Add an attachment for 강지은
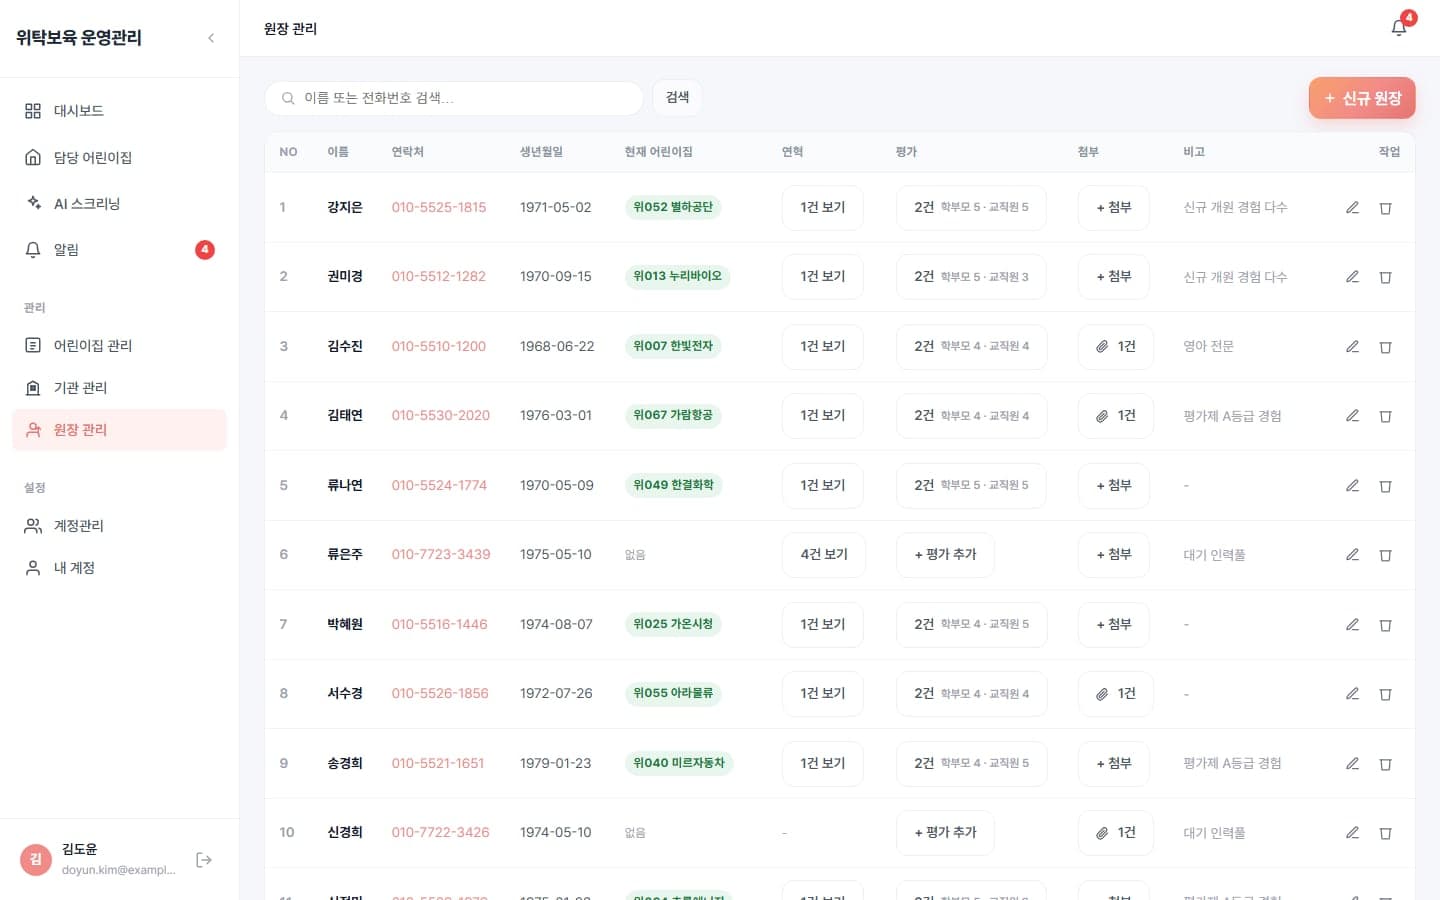 pyautogui.click(x=1114, y=208)
